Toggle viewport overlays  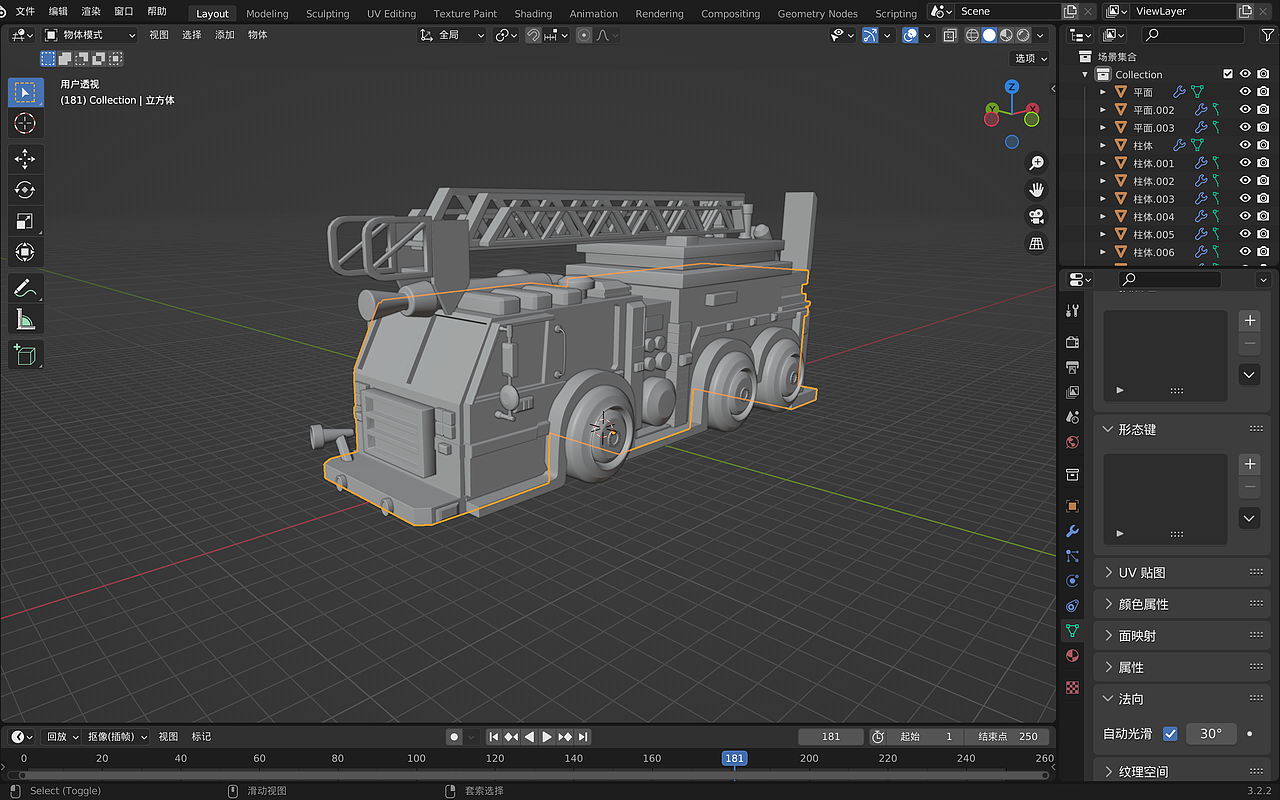(910, 35)
